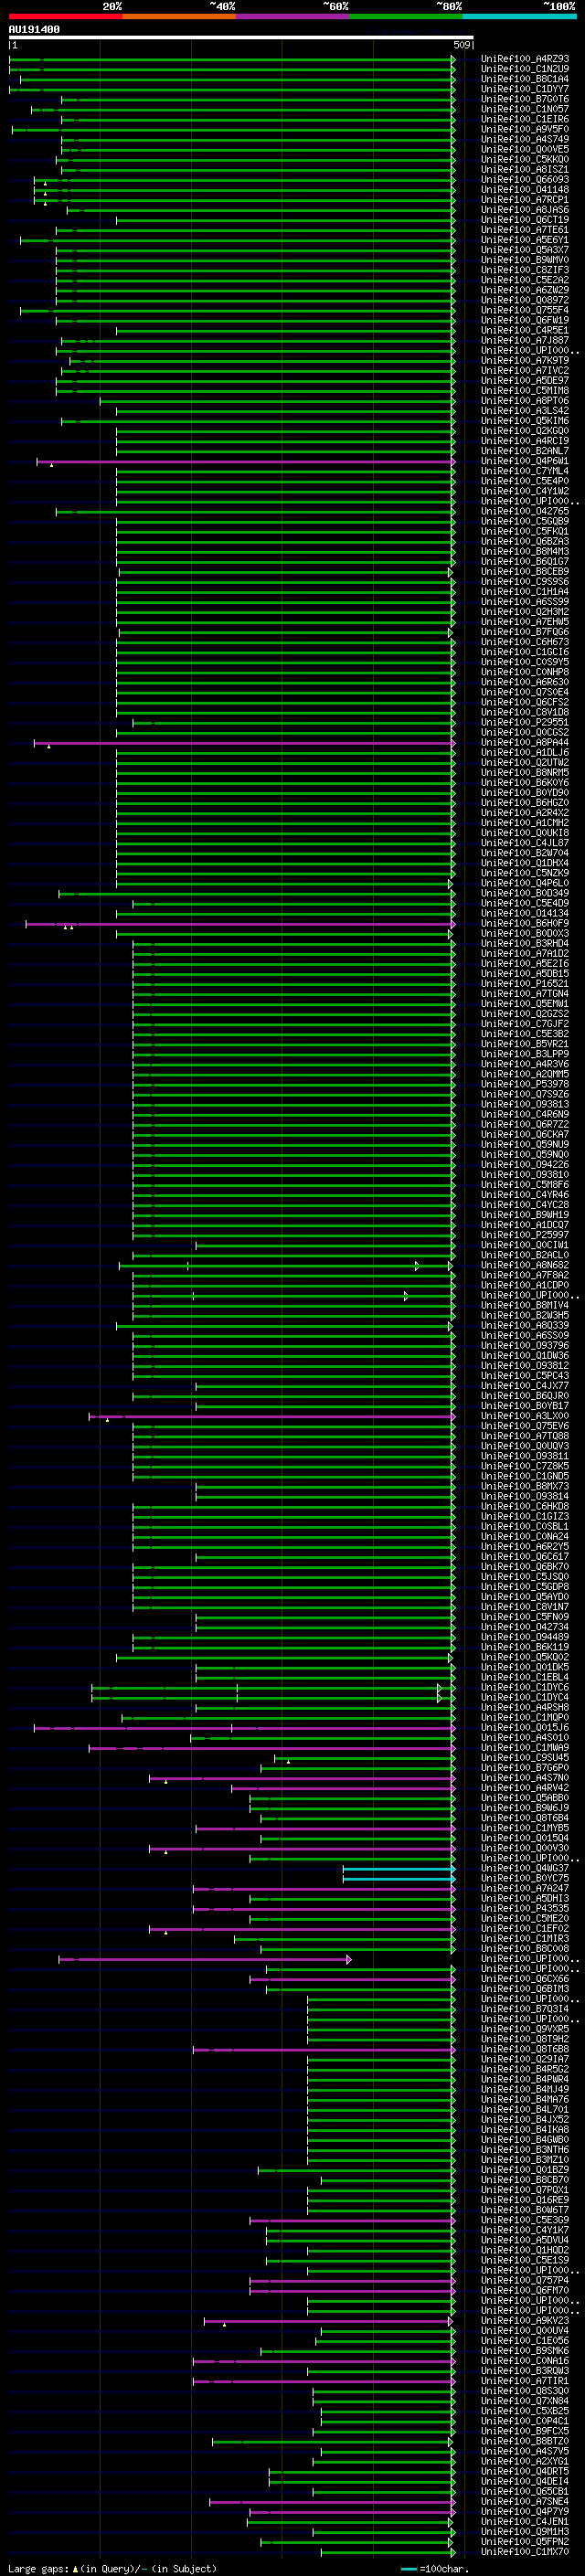
Task: Click the UniRef100_O93814 label
Action: [525, 1496]
